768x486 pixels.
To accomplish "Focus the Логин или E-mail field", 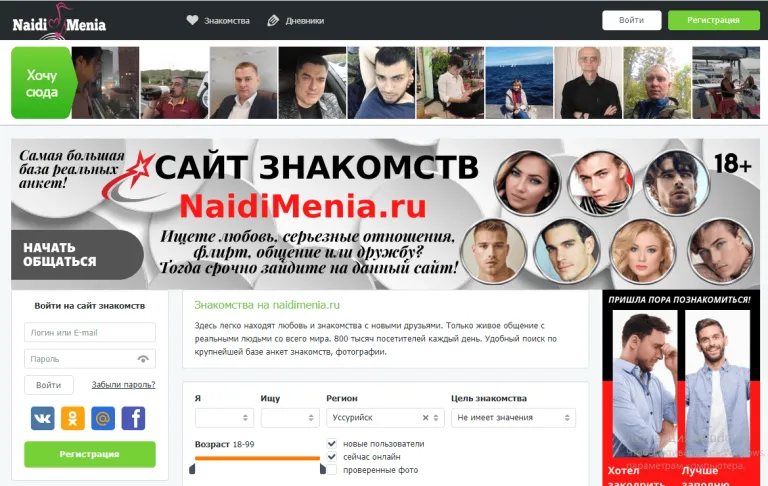I will point(90,332).
